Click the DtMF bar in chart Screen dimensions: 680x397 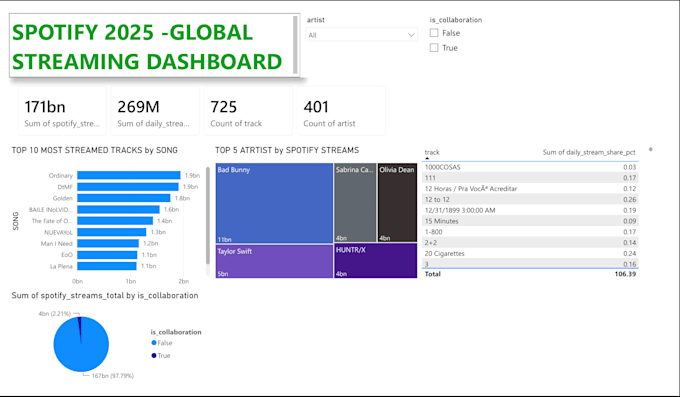click(128, 187)
